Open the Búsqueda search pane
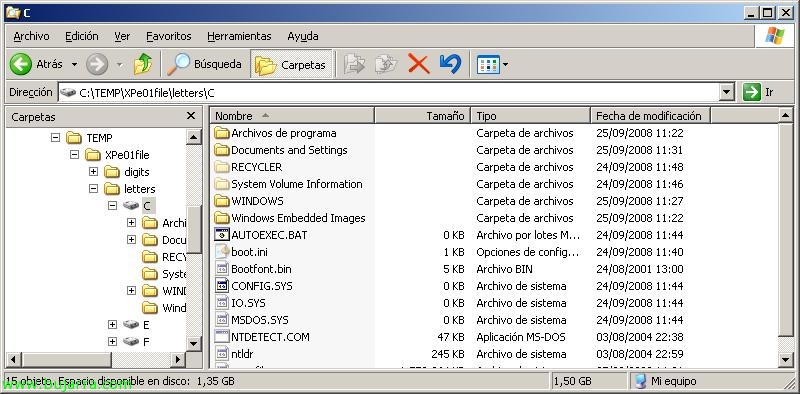Viewport: 800px width, 394px height. (204, 64)
